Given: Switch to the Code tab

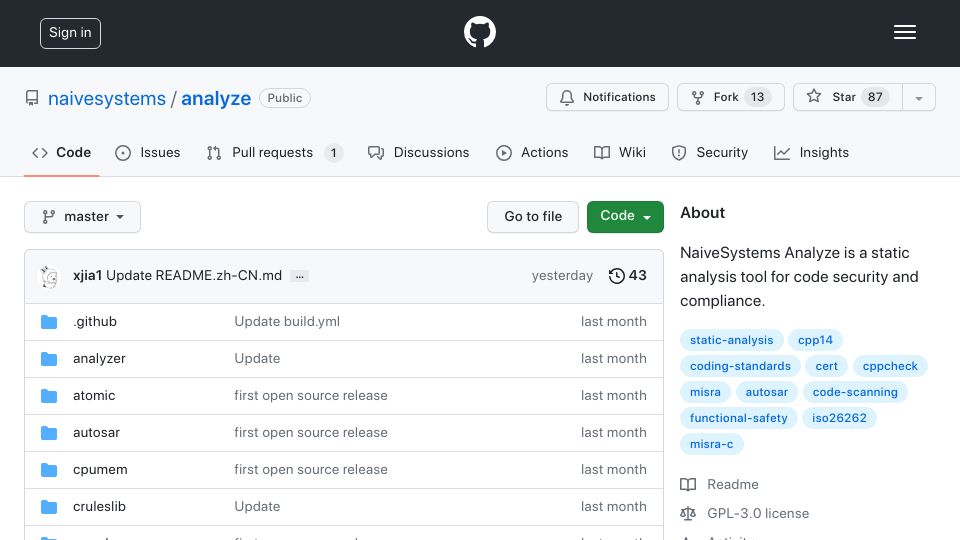Looking at the screenshot, I should click(62, 152).
